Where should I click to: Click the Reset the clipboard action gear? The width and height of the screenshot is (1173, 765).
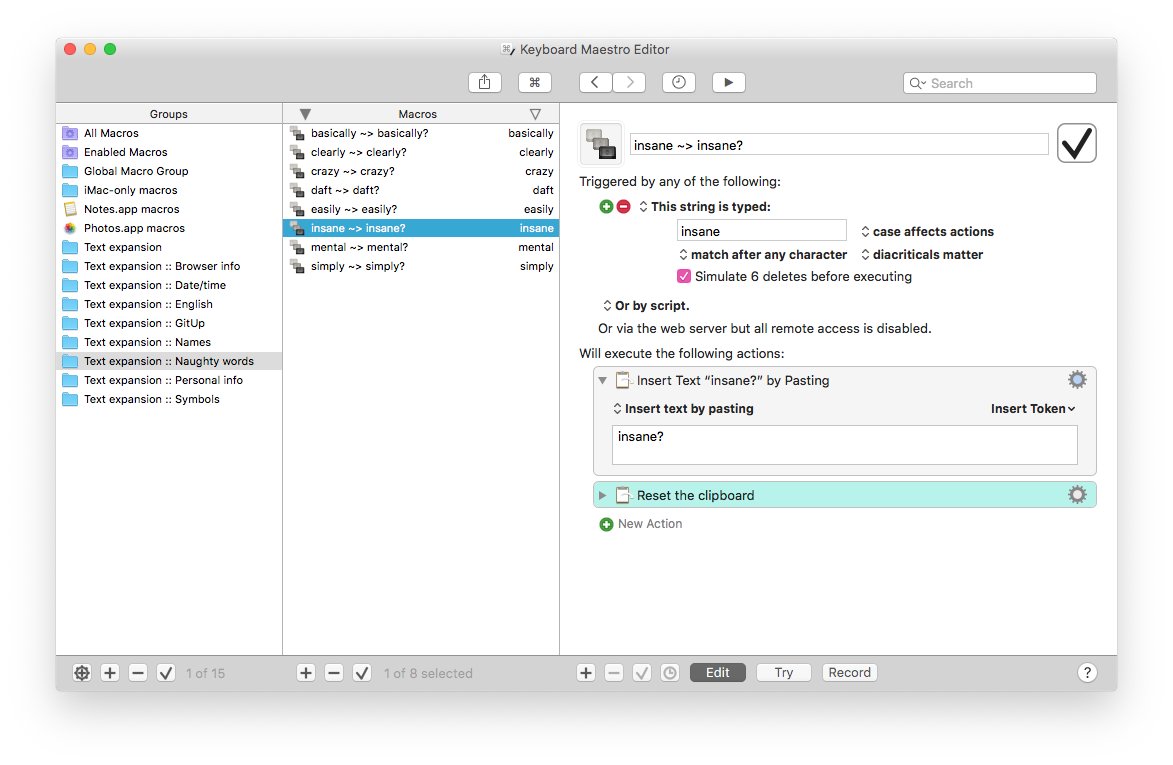[1077, 494]
